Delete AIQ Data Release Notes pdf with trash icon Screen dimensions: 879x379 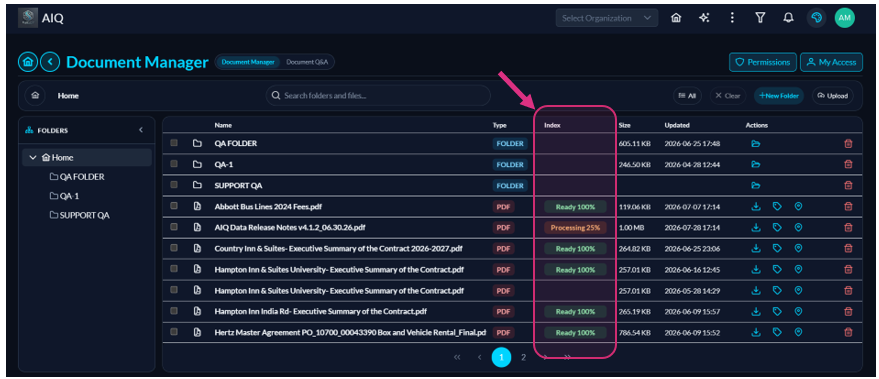[x=848, y=228]
